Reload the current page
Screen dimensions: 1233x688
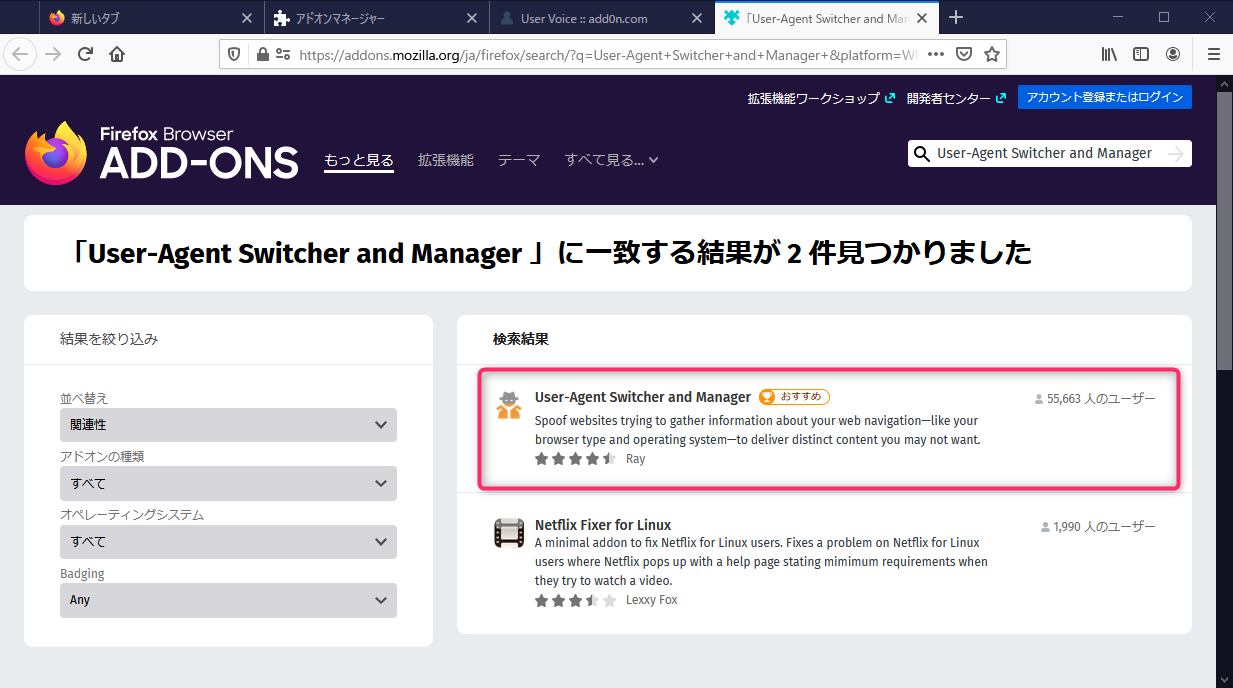[x=86, y=54]
